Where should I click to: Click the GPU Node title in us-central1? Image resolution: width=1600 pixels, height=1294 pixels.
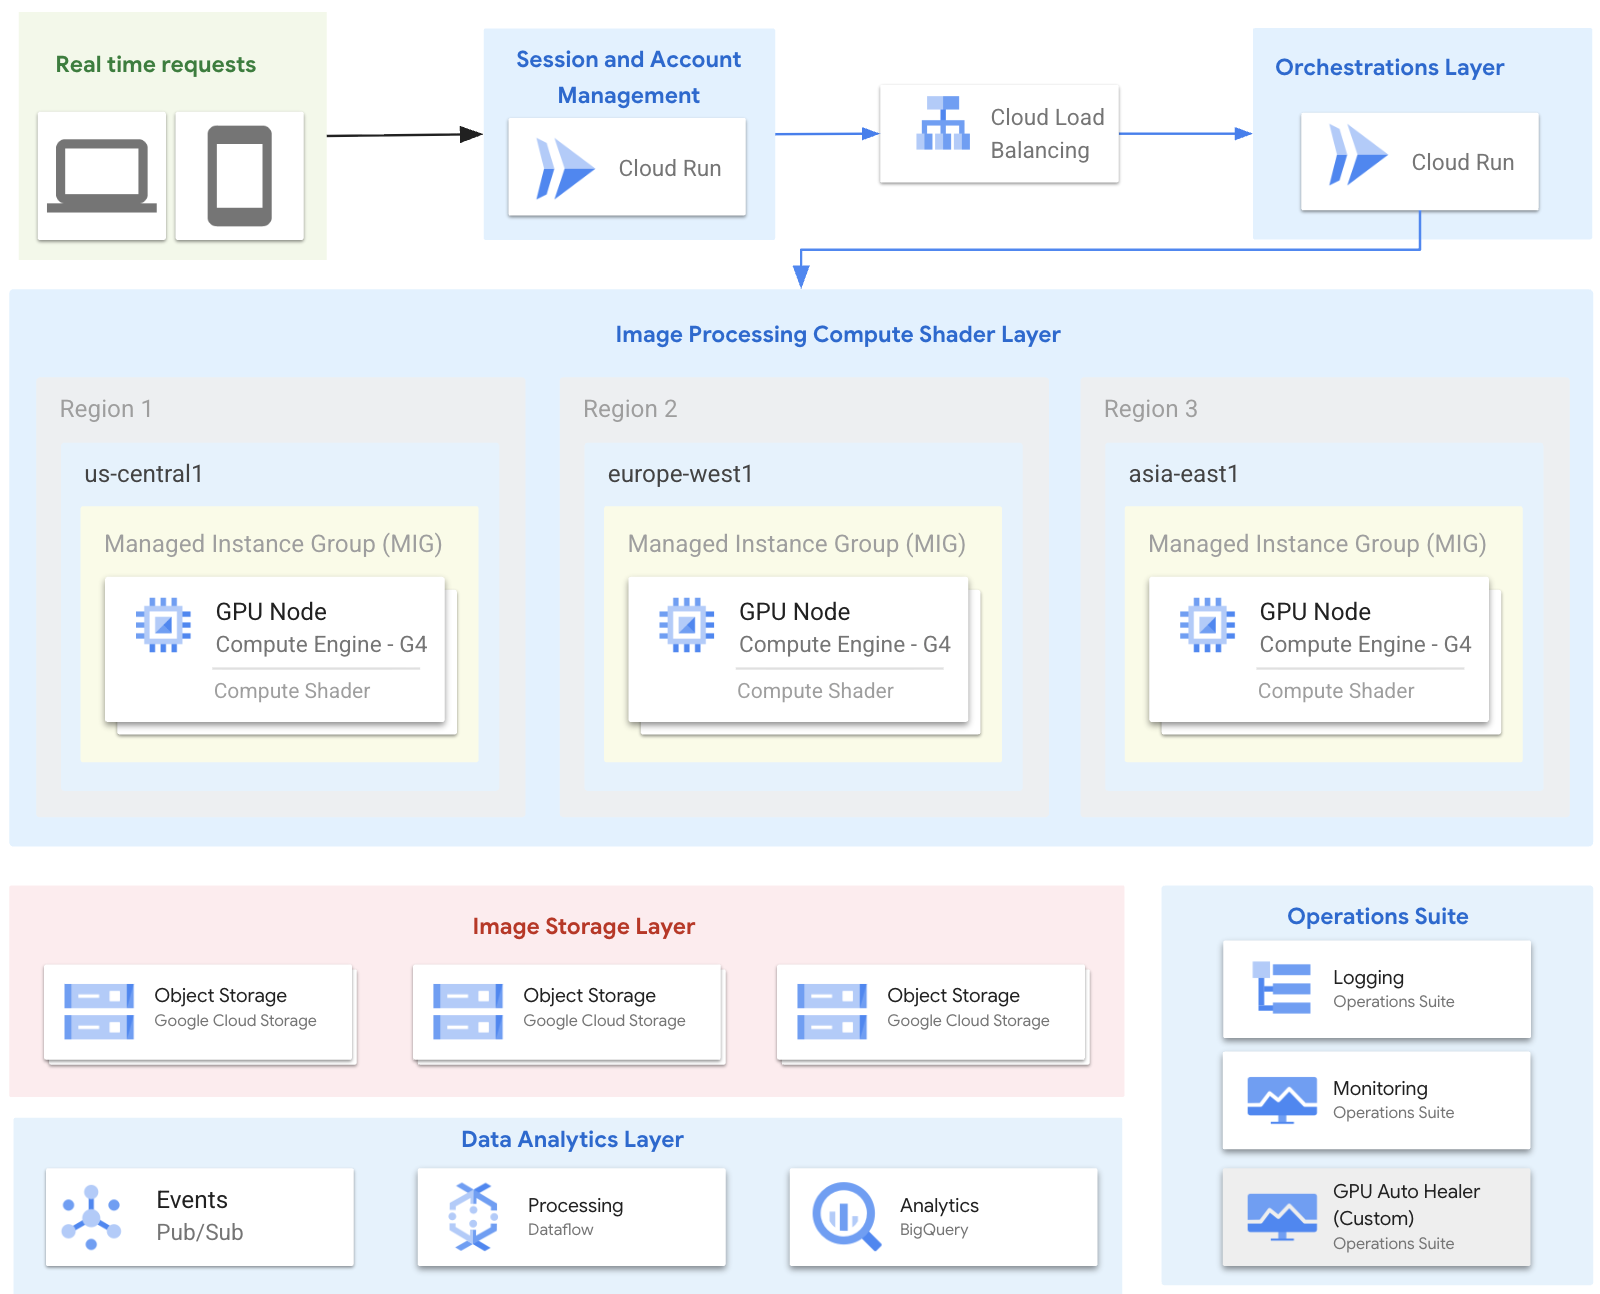(x=271, y=612)
